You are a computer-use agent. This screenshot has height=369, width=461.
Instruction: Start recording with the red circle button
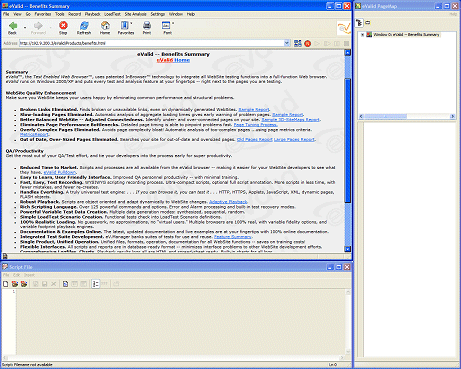tap(307, 43)
